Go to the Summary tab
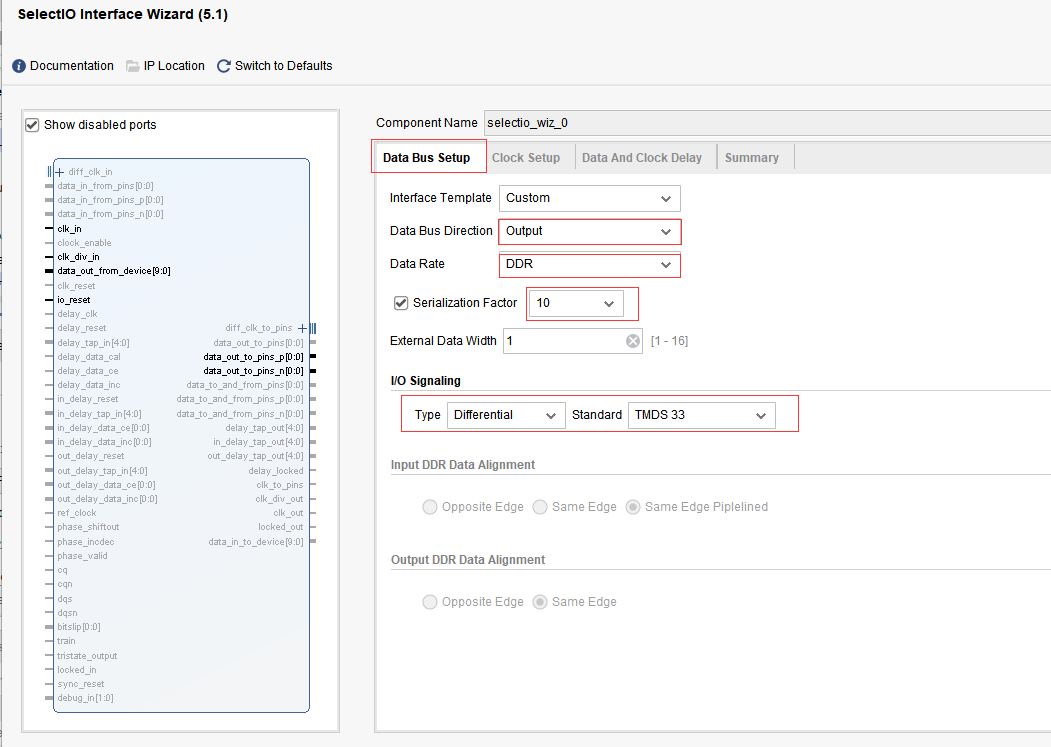The width and height of the screenshot is (1051, 747). [752, 158]
